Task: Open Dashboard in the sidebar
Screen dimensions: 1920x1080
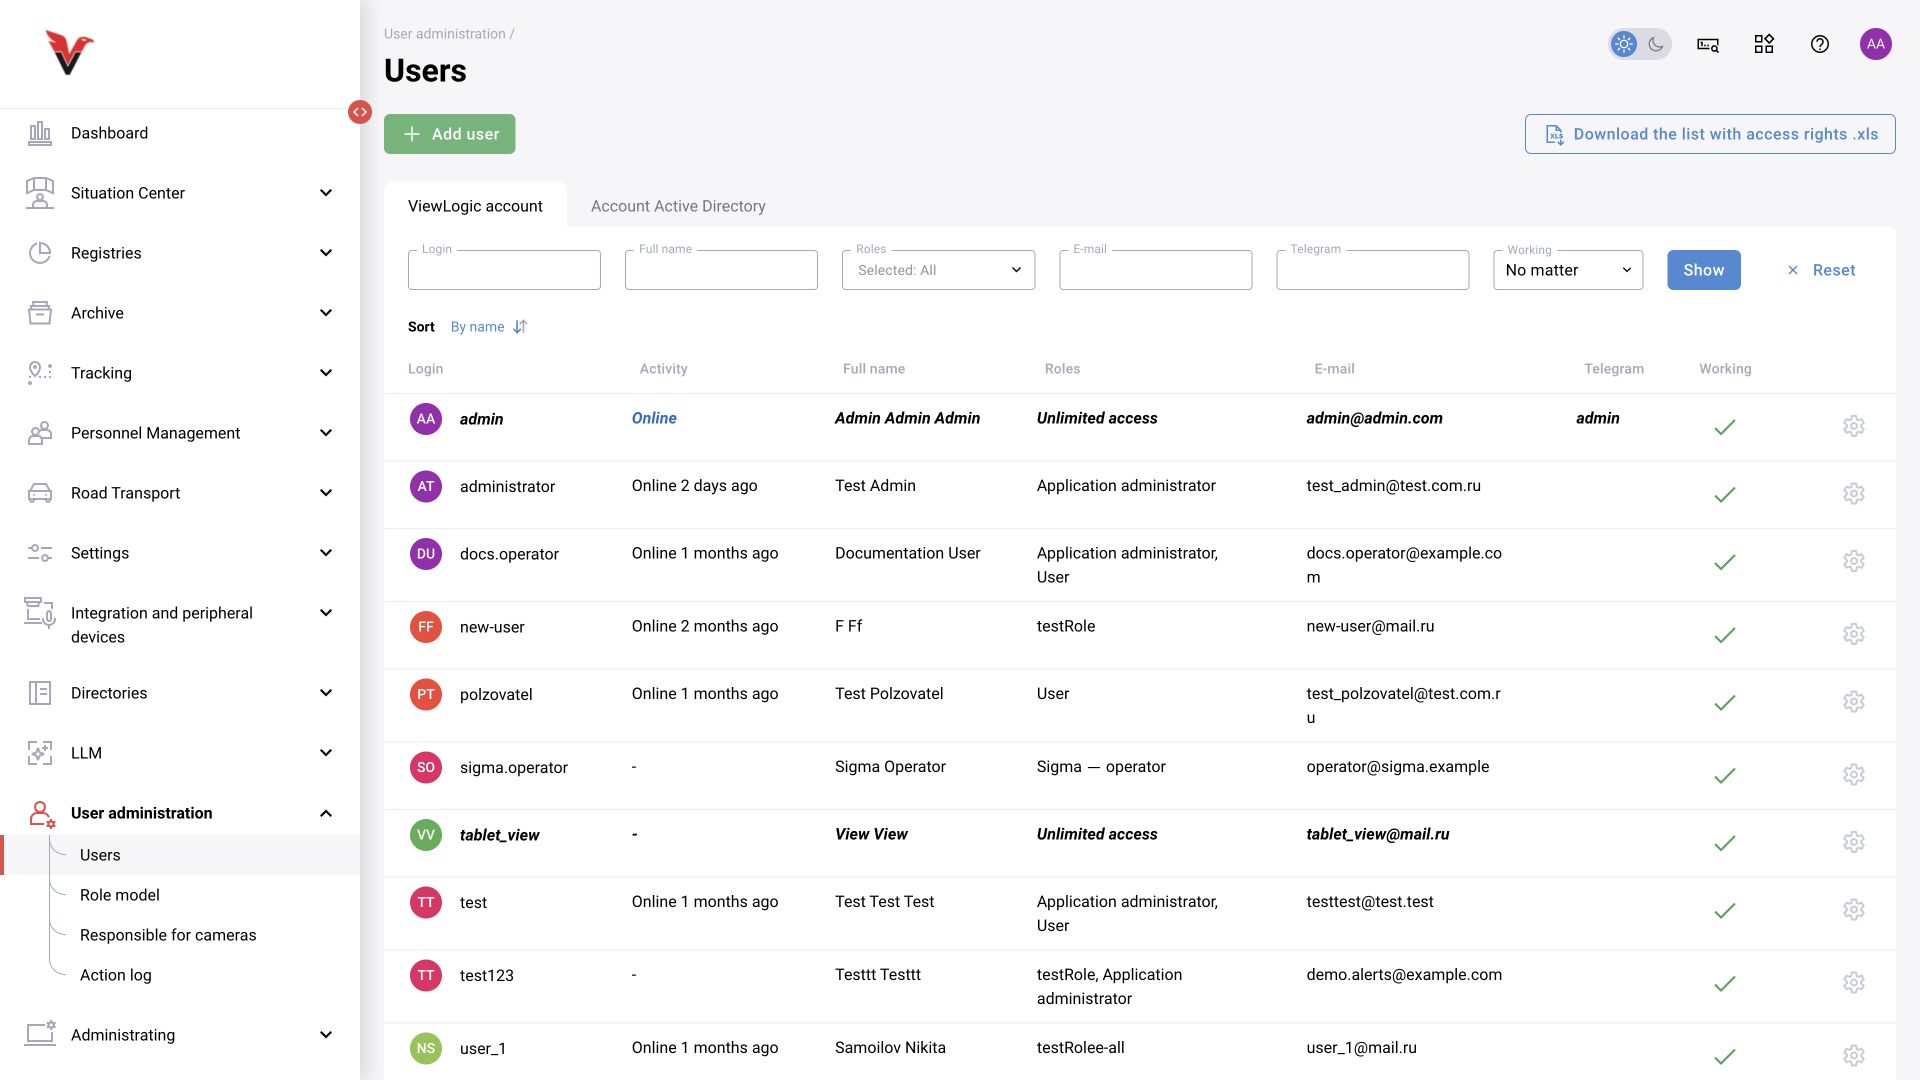Action: pyautogui.click(x=180, y=133)
